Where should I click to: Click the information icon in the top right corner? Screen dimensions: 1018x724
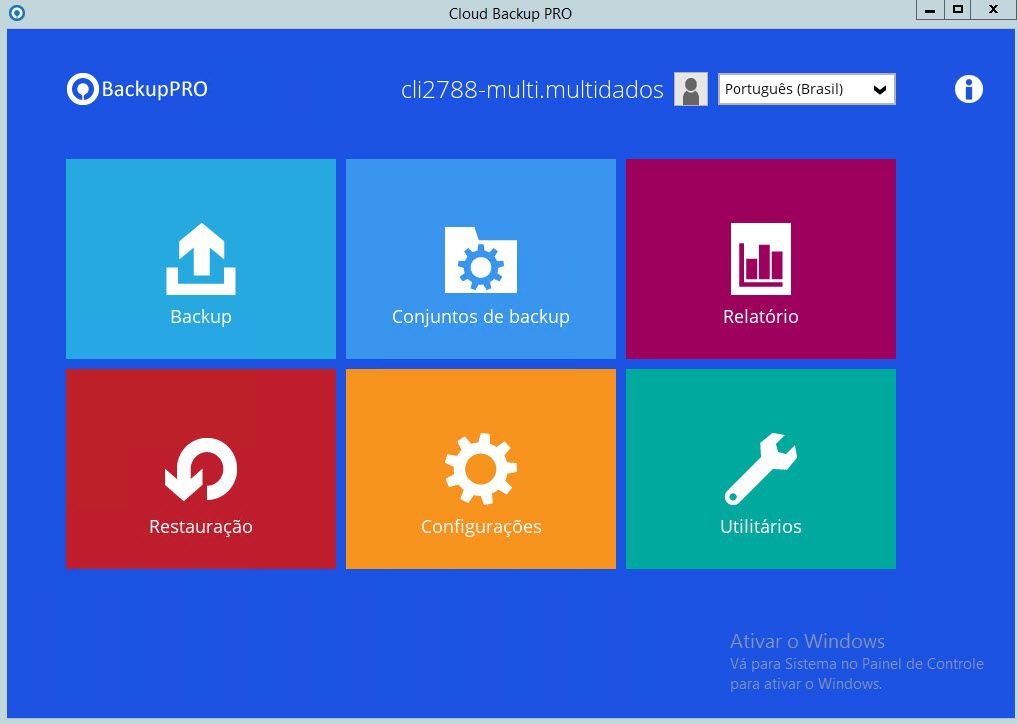coord(967,89)
